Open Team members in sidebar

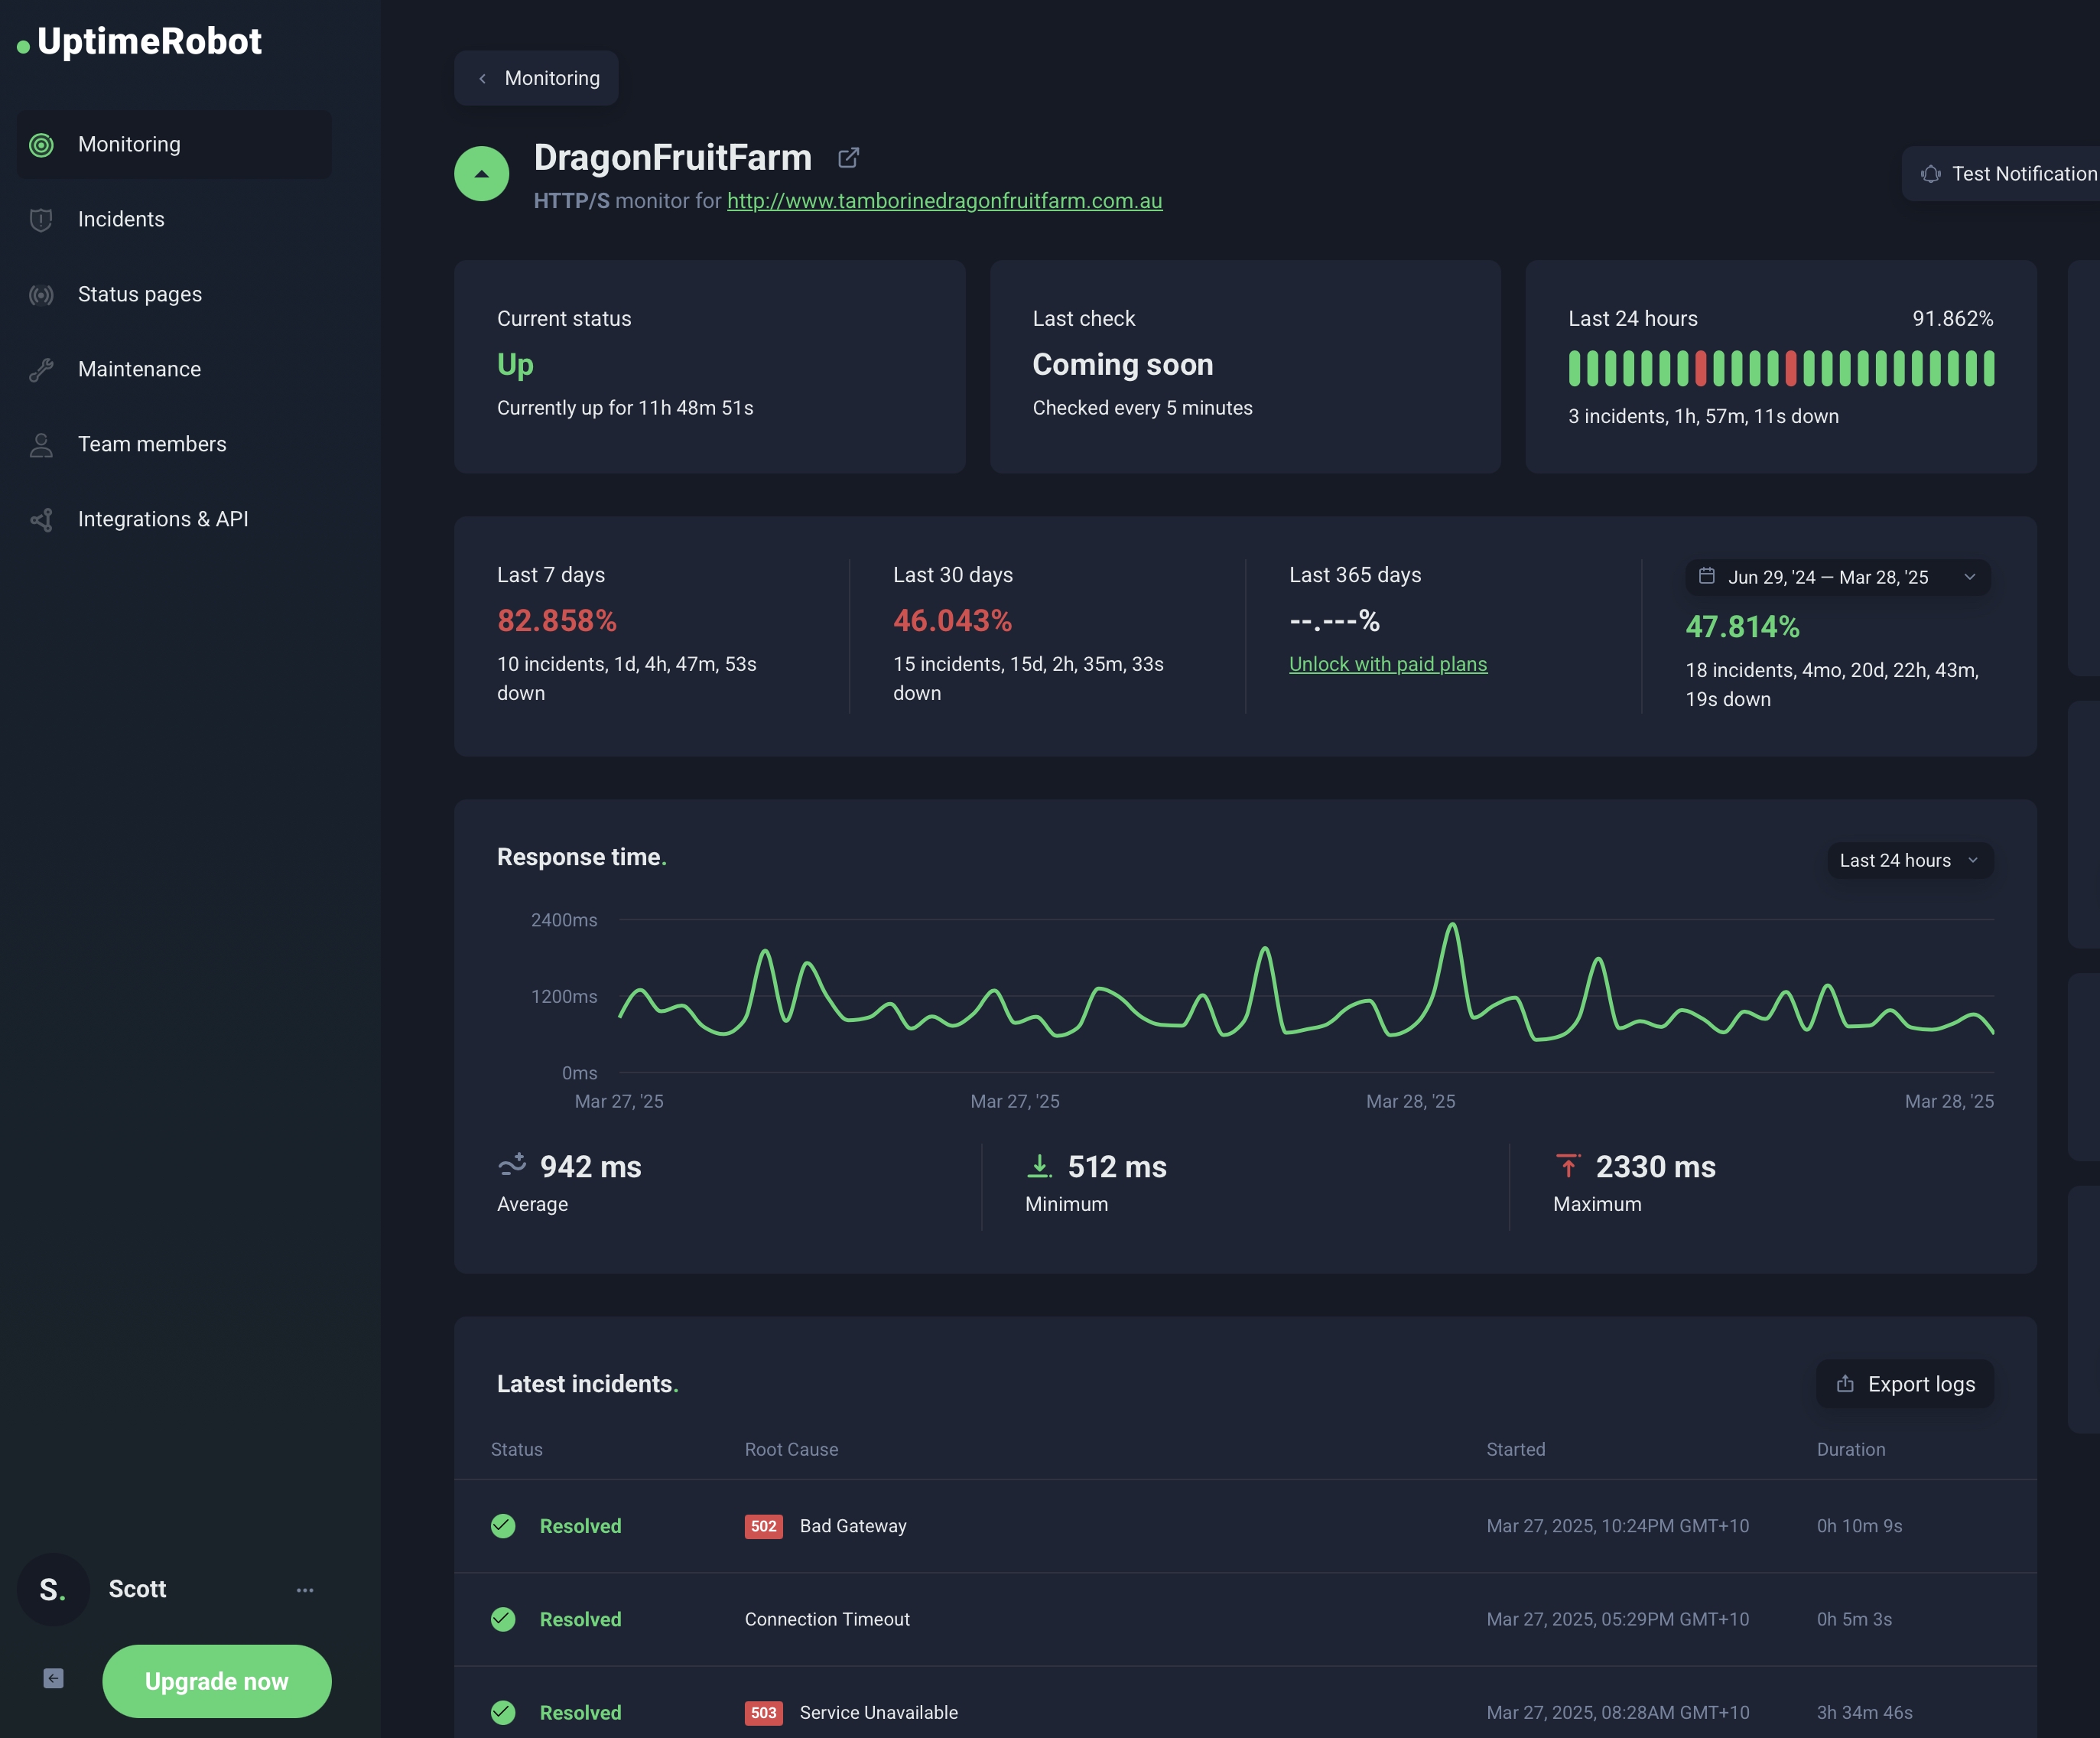click(174, 445)
